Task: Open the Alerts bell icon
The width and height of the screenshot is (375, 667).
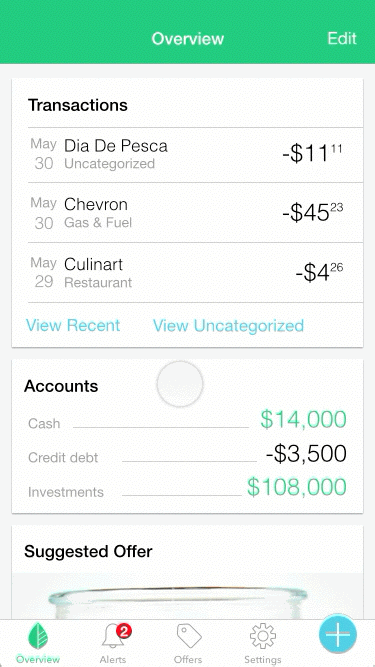Action: [x=113, y=637]
